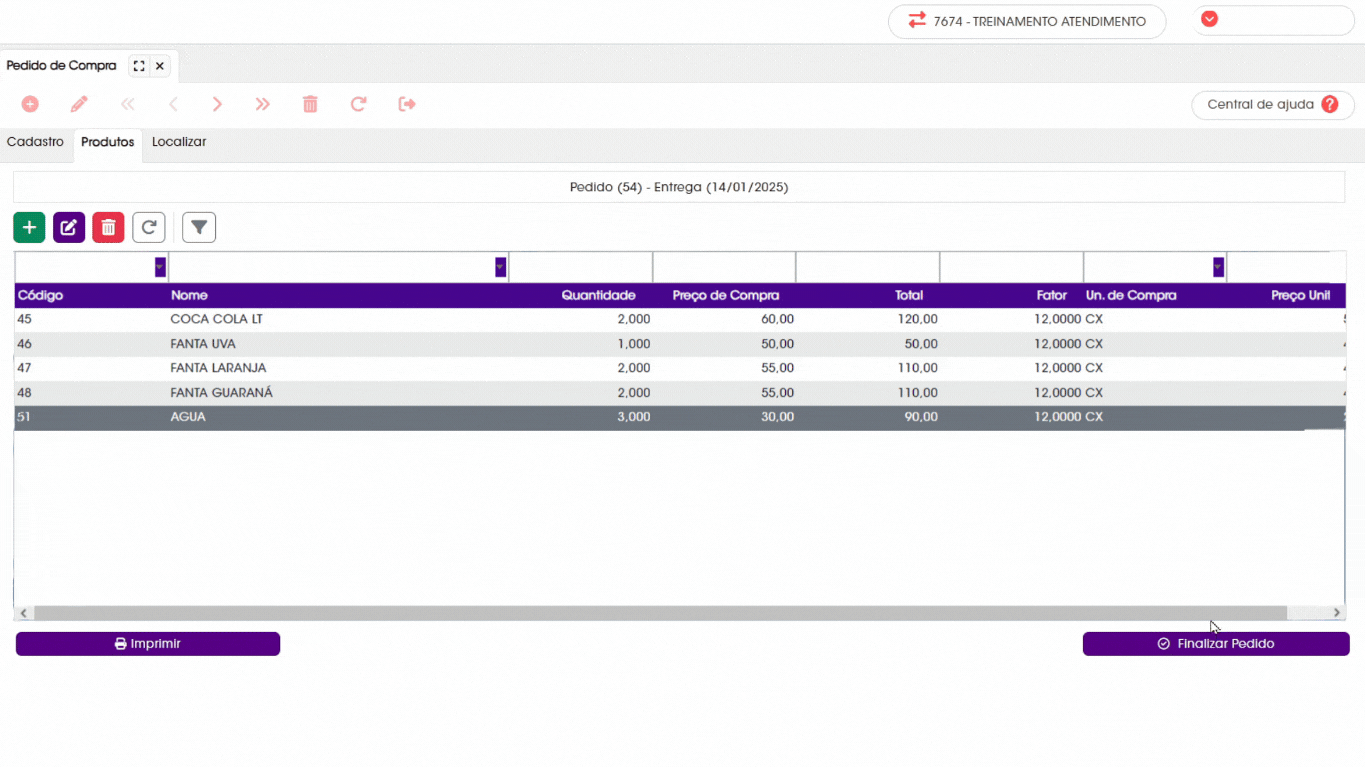This screenshot has width=1365, height=767.
Task: Click Fator column filter input field
Action: 1012,267
